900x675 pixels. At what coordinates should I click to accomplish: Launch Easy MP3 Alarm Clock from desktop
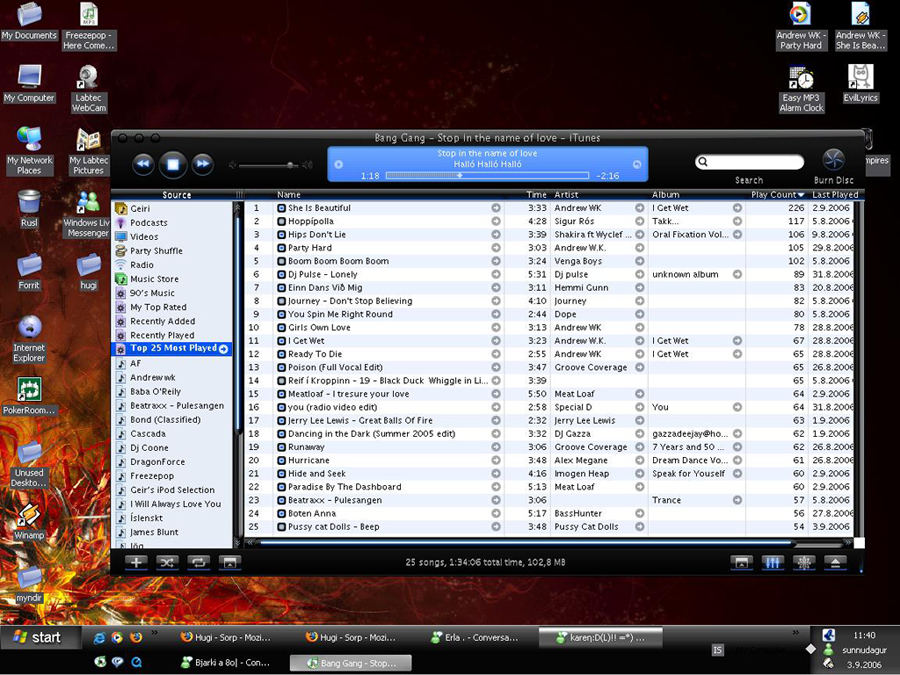[801, 88]
